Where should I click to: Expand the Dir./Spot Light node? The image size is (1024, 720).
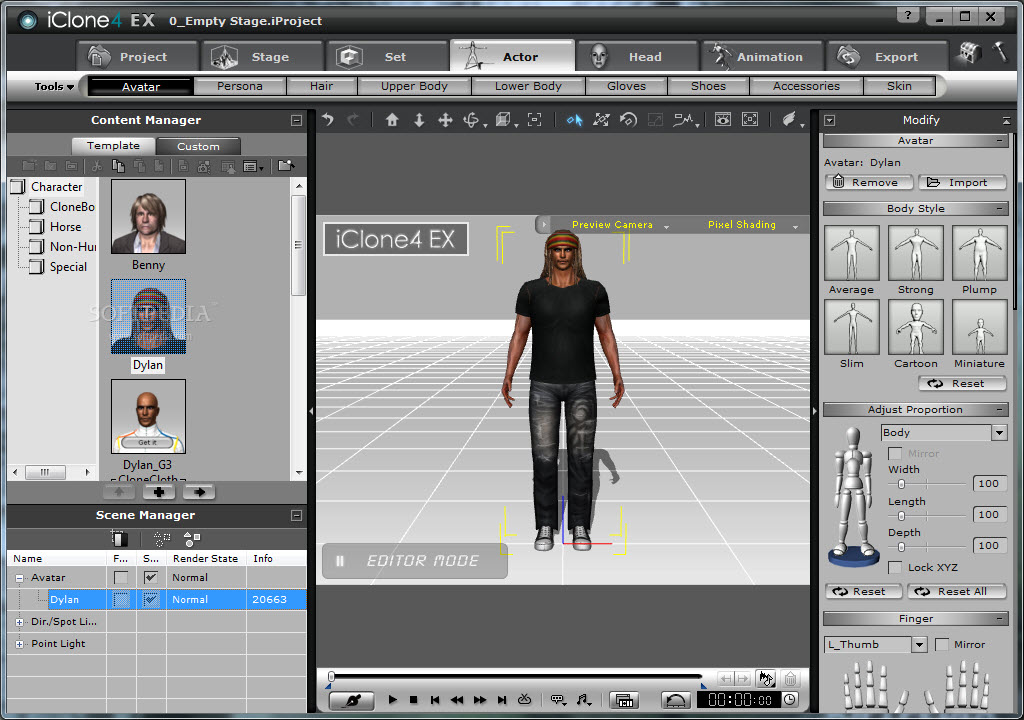19,622
